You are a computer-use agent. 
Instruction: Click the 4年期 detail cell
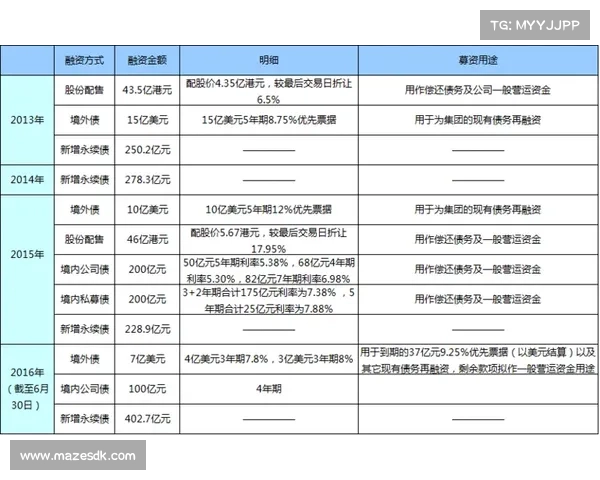click(x=269, y=389)
